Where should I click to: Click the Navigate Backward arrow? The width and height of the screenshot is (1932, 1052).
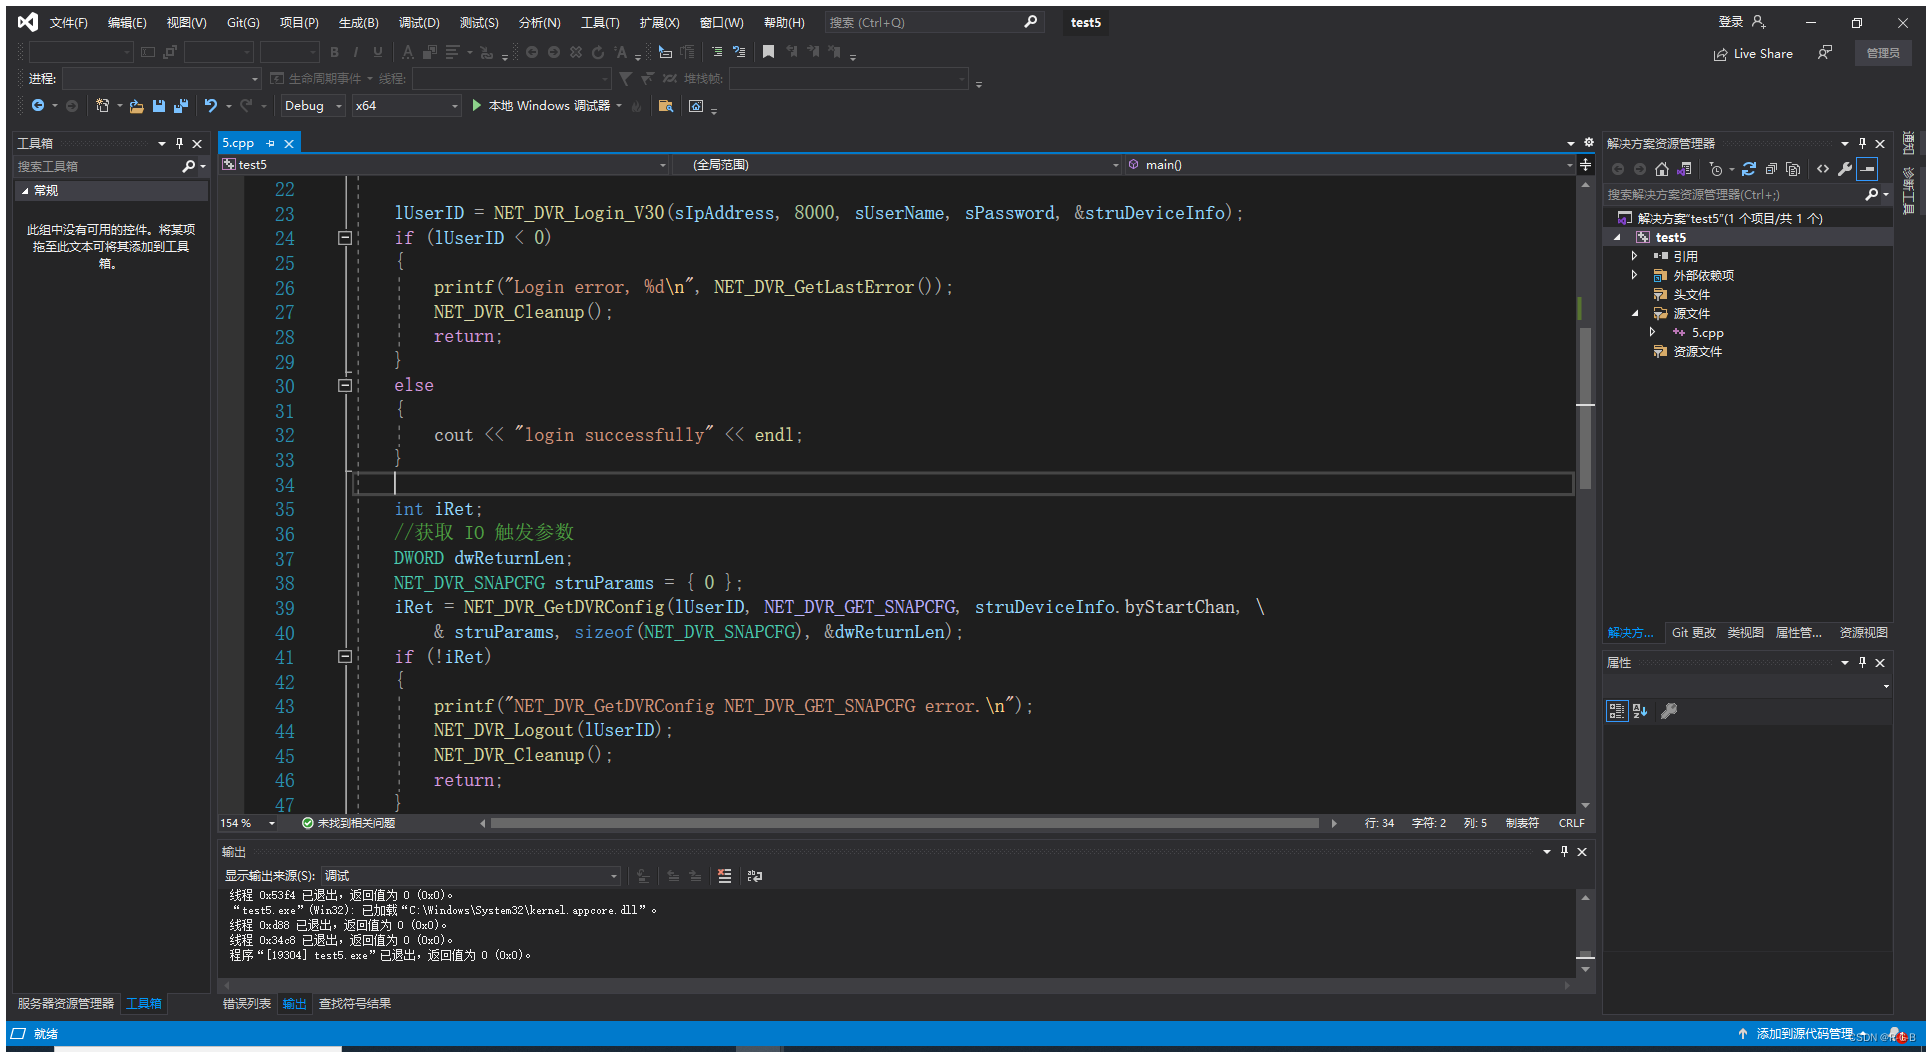(39, 105)
